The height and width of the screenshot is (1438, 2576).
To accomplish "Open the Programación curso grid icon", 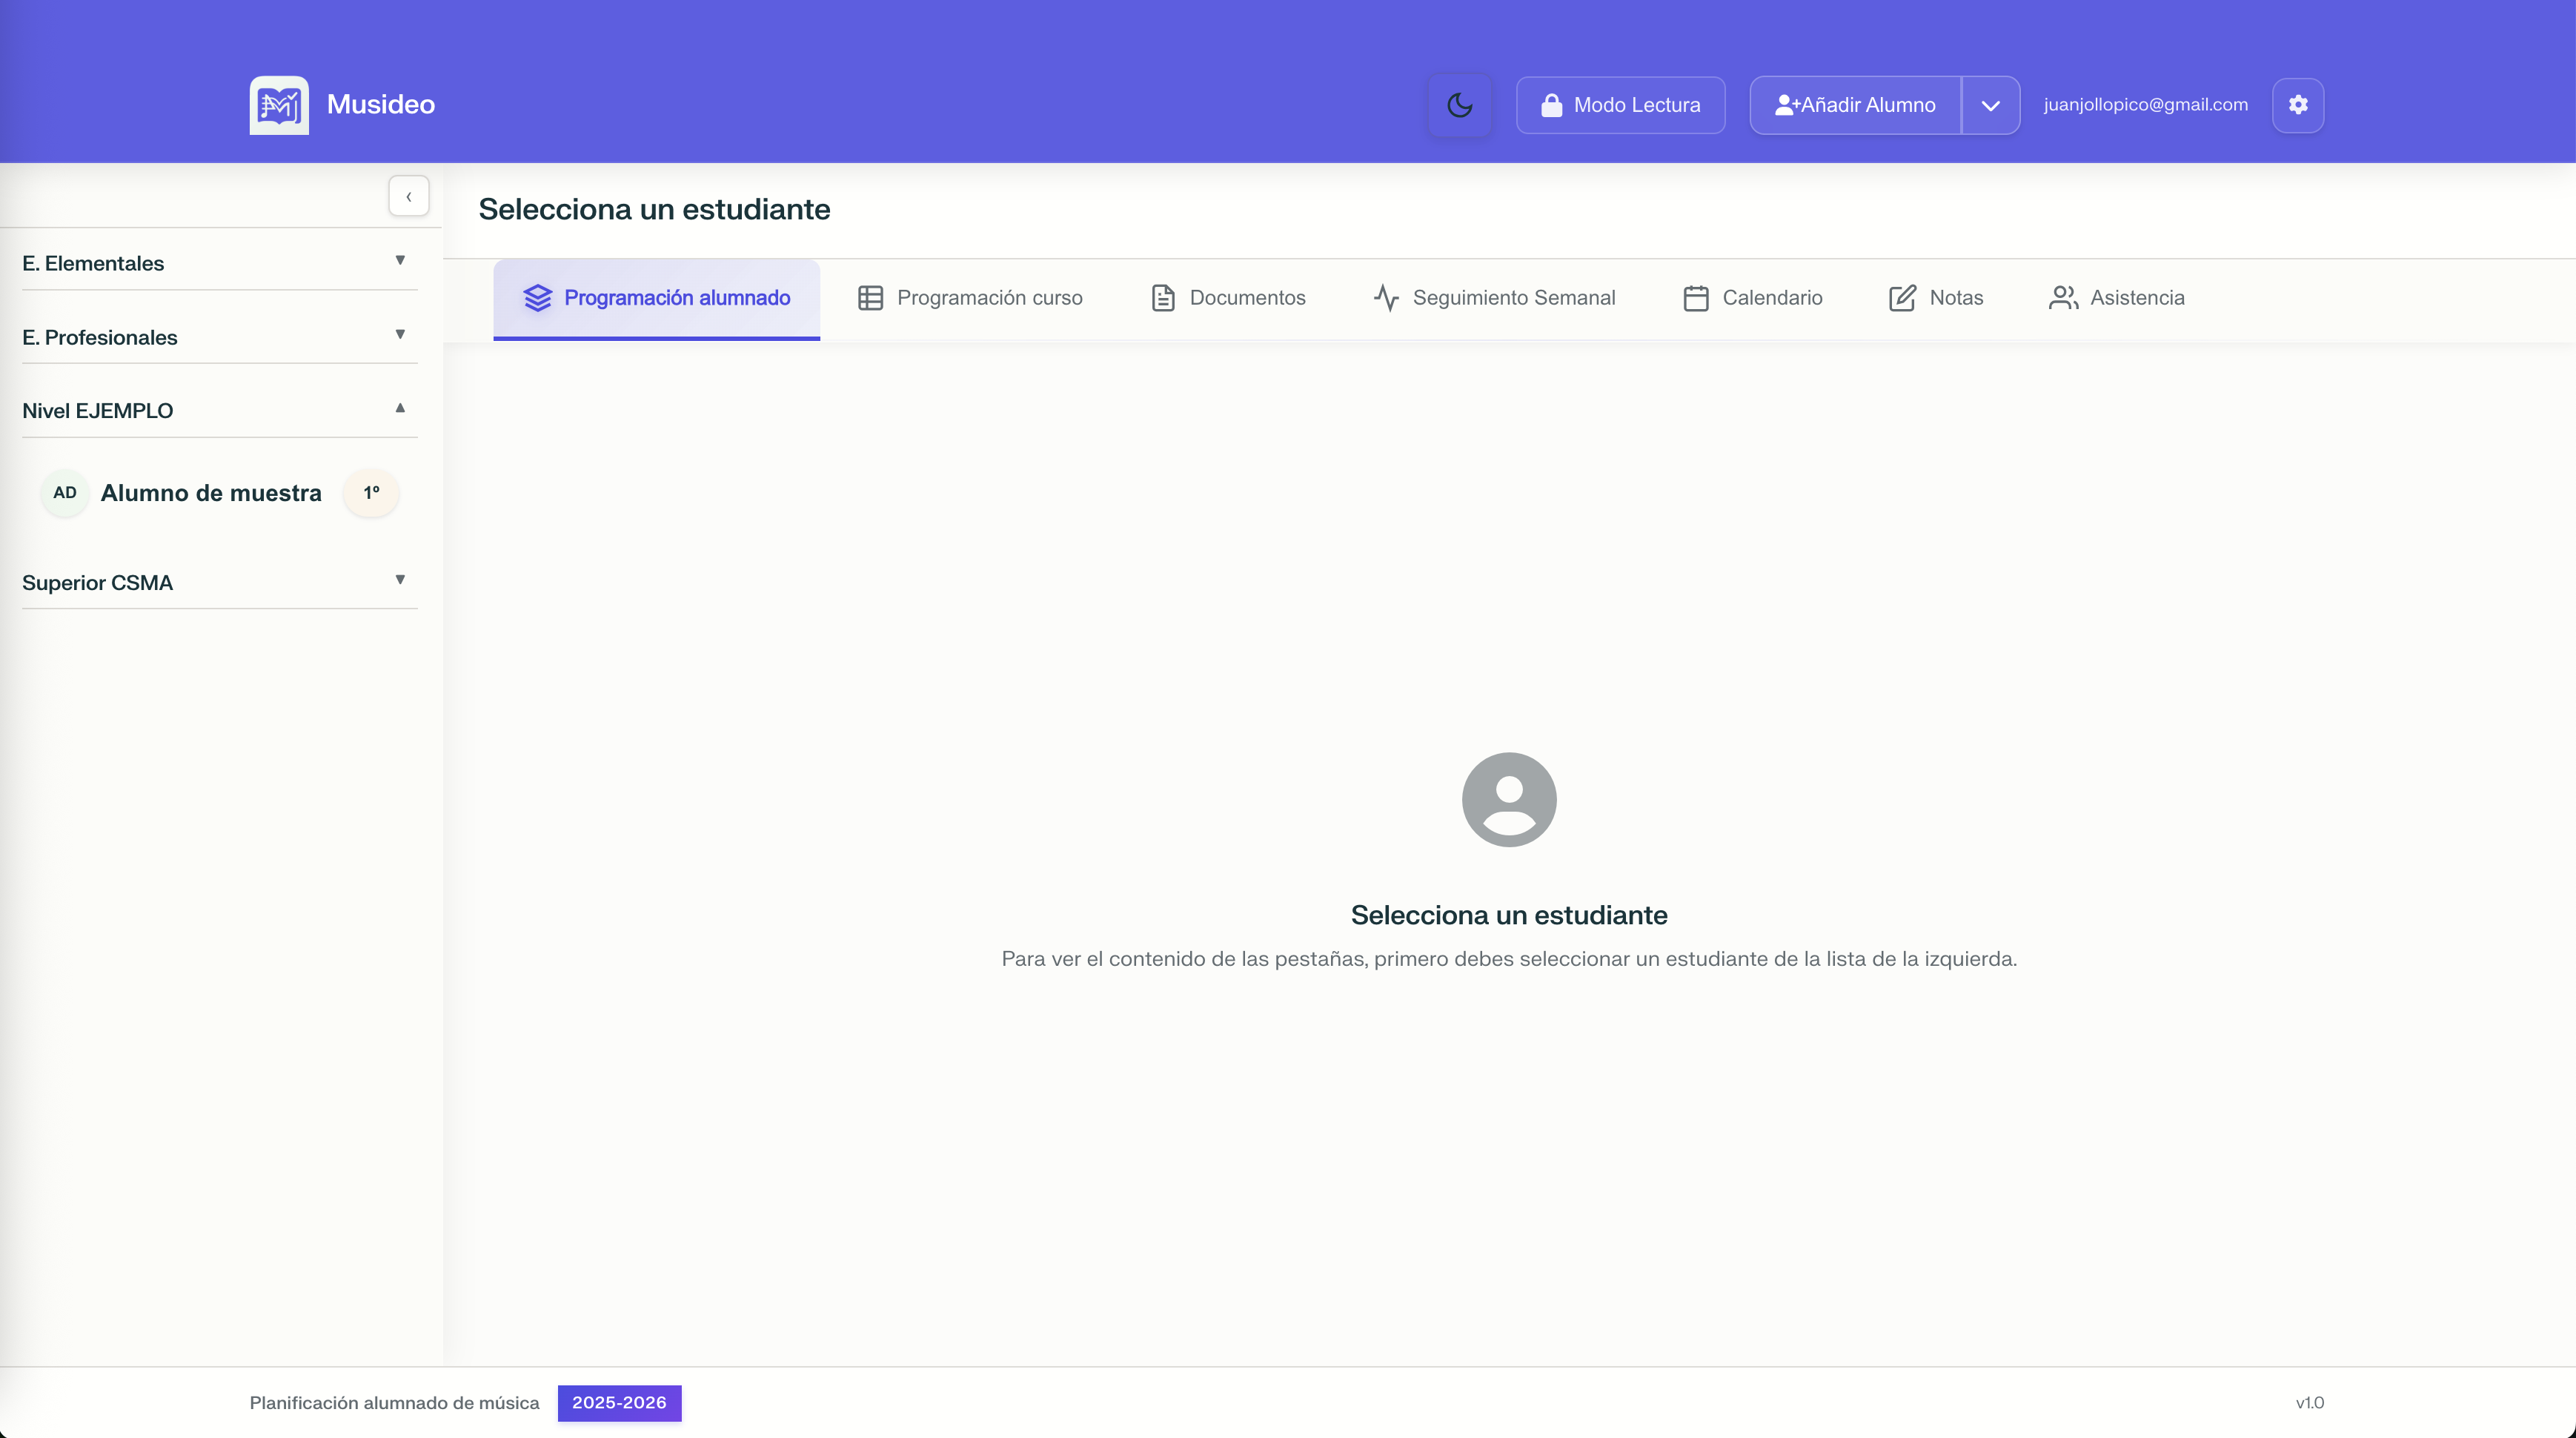I will coord(869,297).
